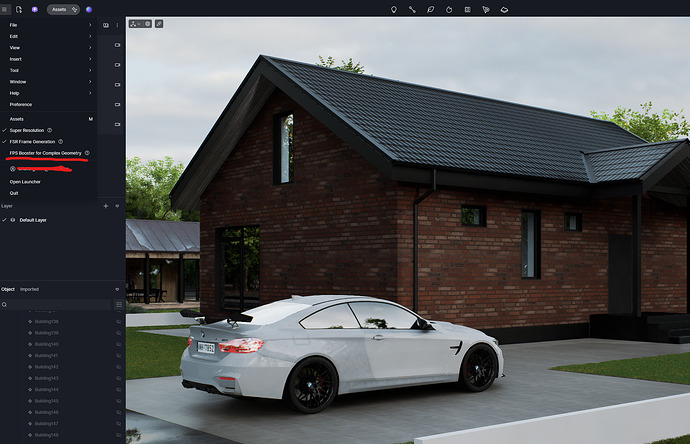Click in the object search field
Viewport: 690px width, 444px height.
58,304
